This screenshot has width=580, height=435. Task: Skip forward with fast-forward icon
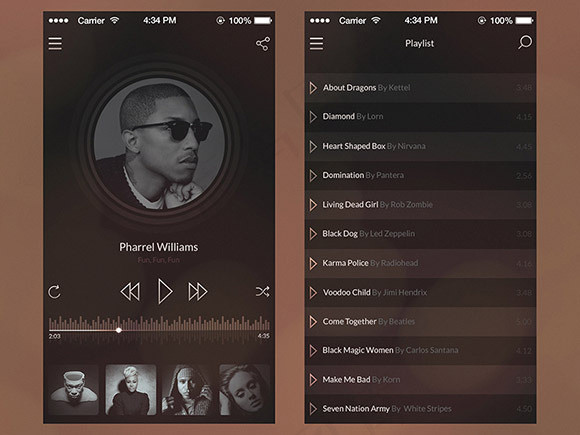point(198,291)
